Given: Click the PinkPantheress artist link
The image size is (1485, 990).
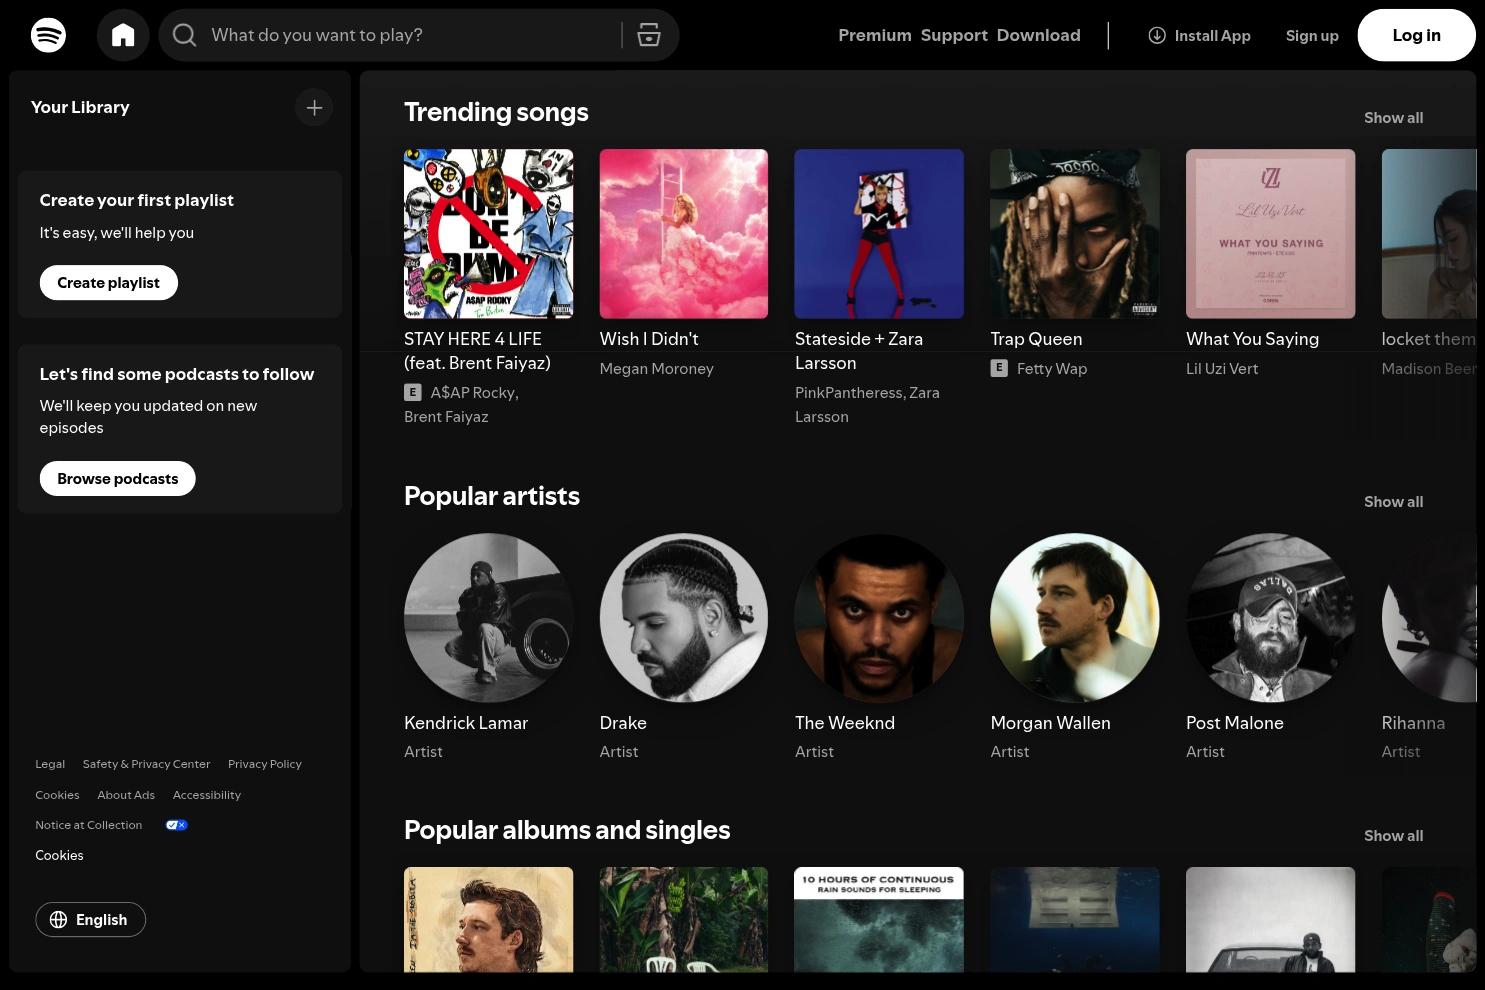Looking at the screenshot, I should 848,393.
